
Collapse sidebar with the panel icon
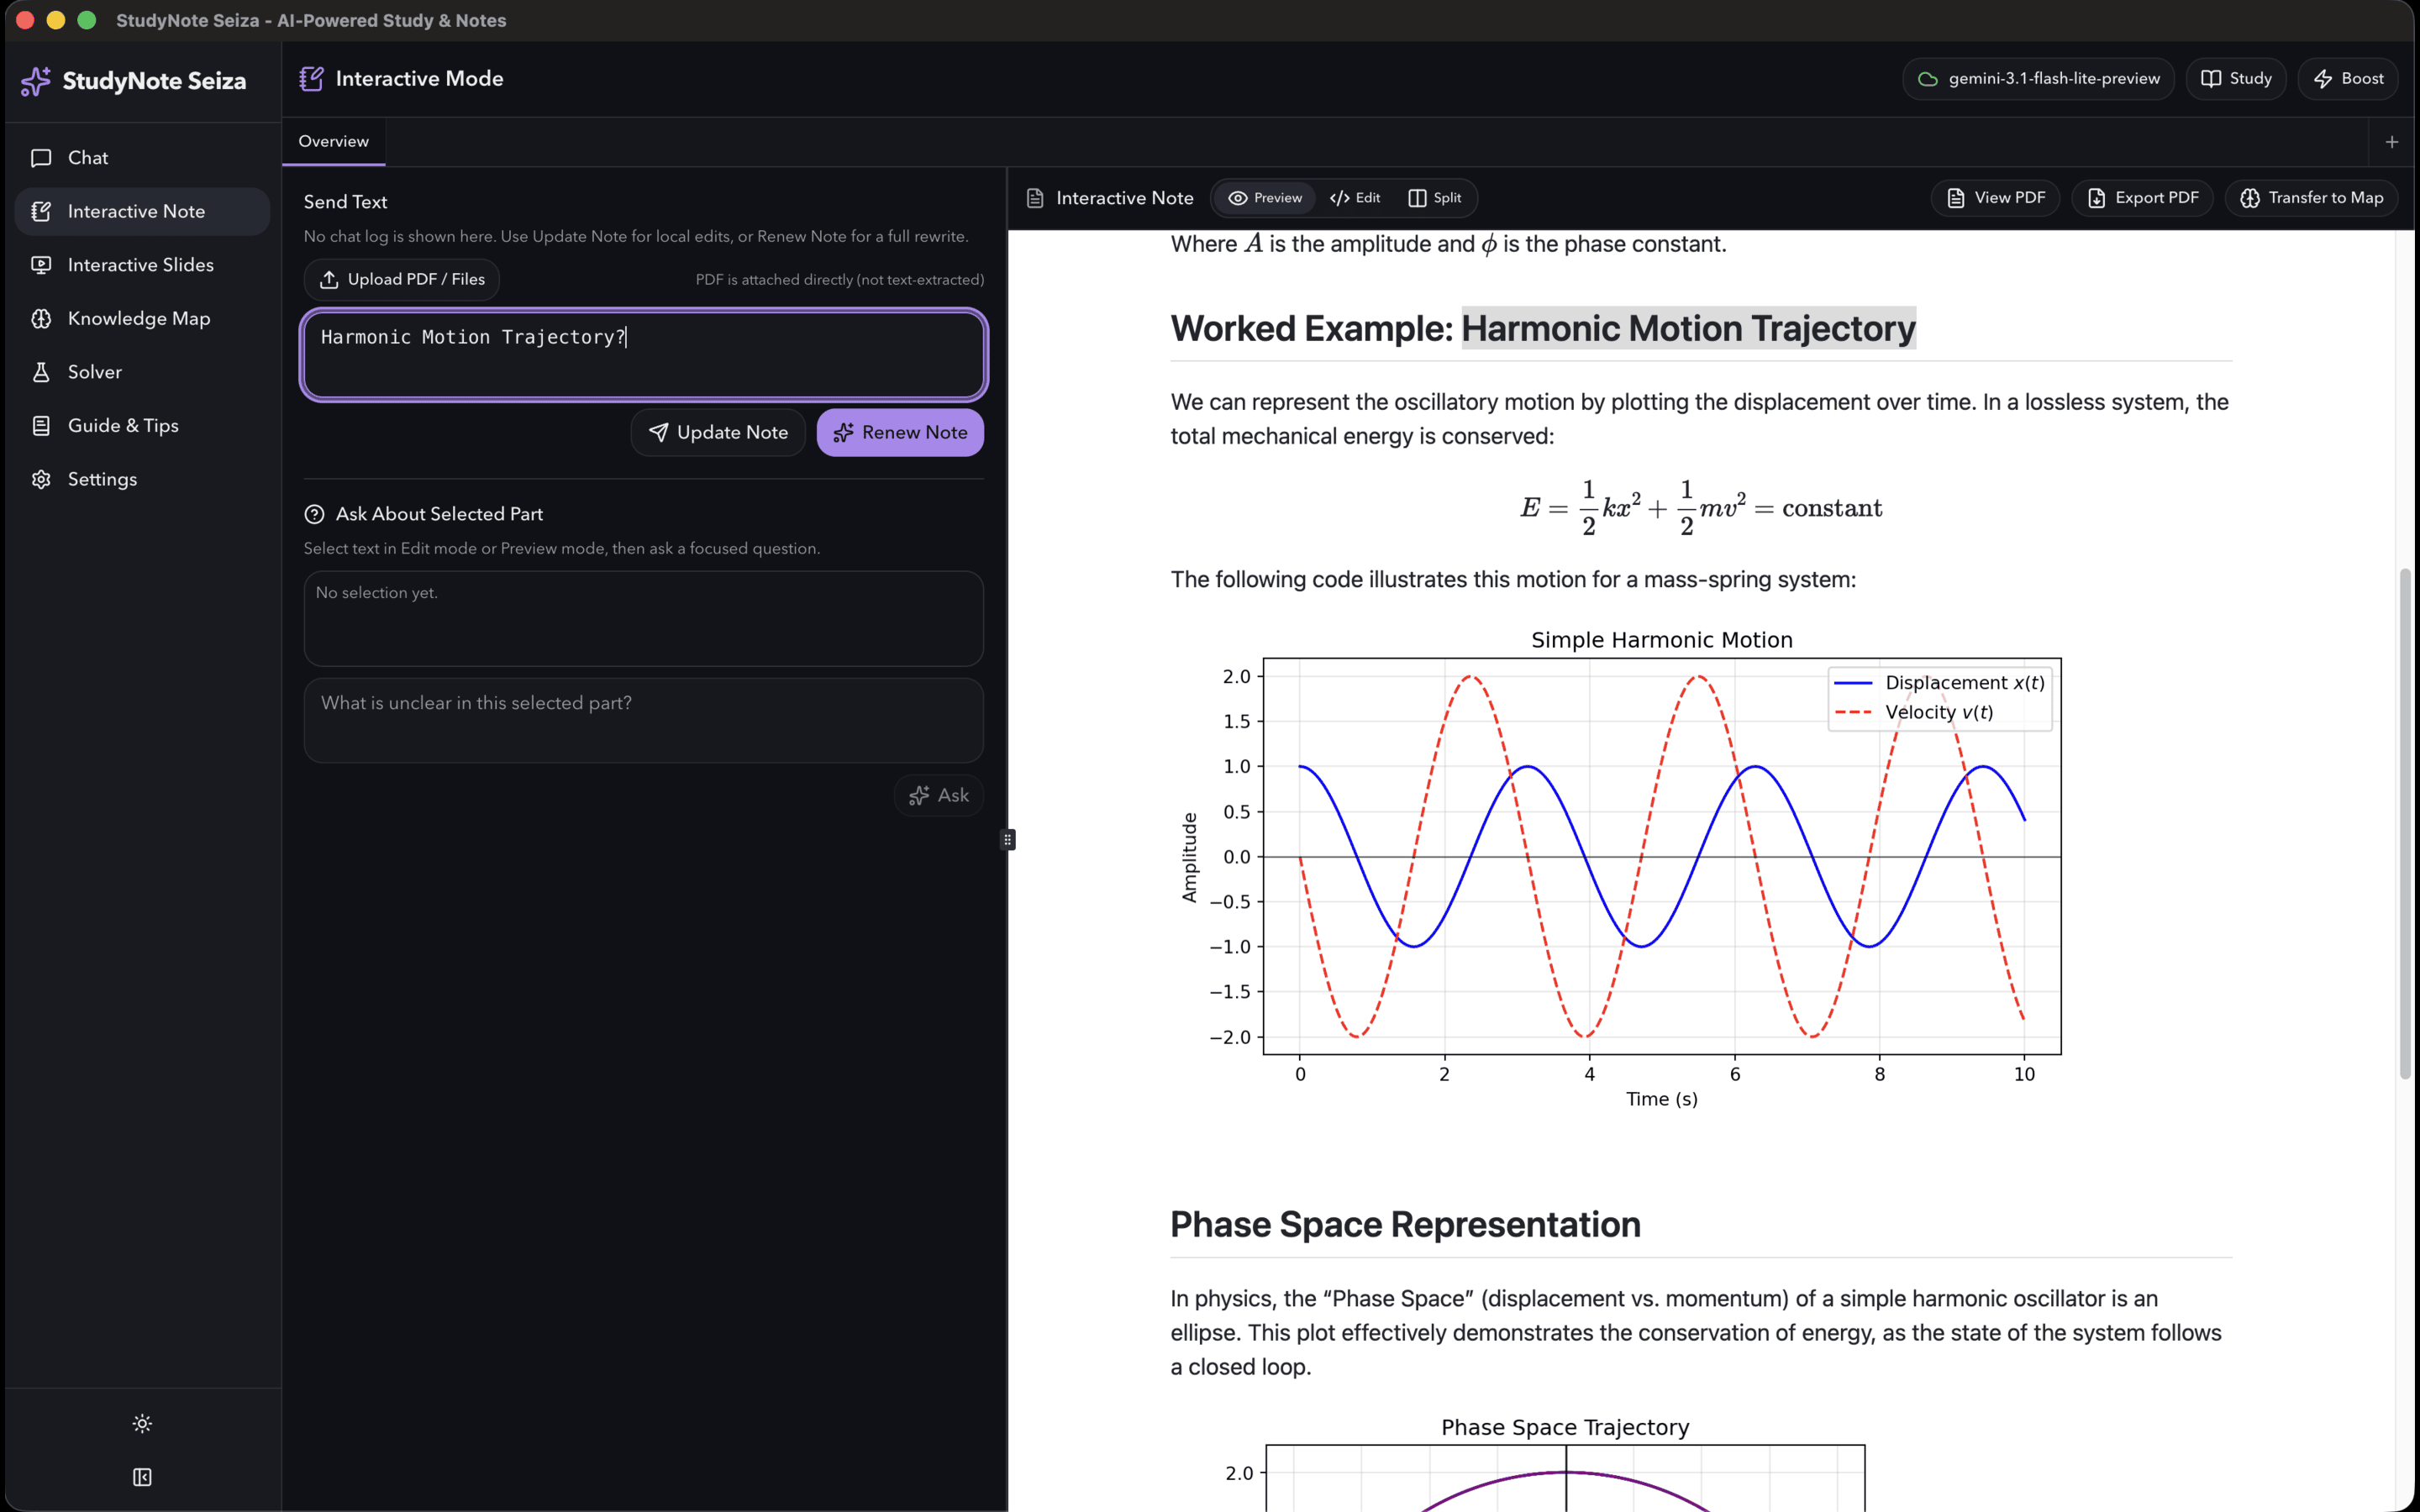142,1477
